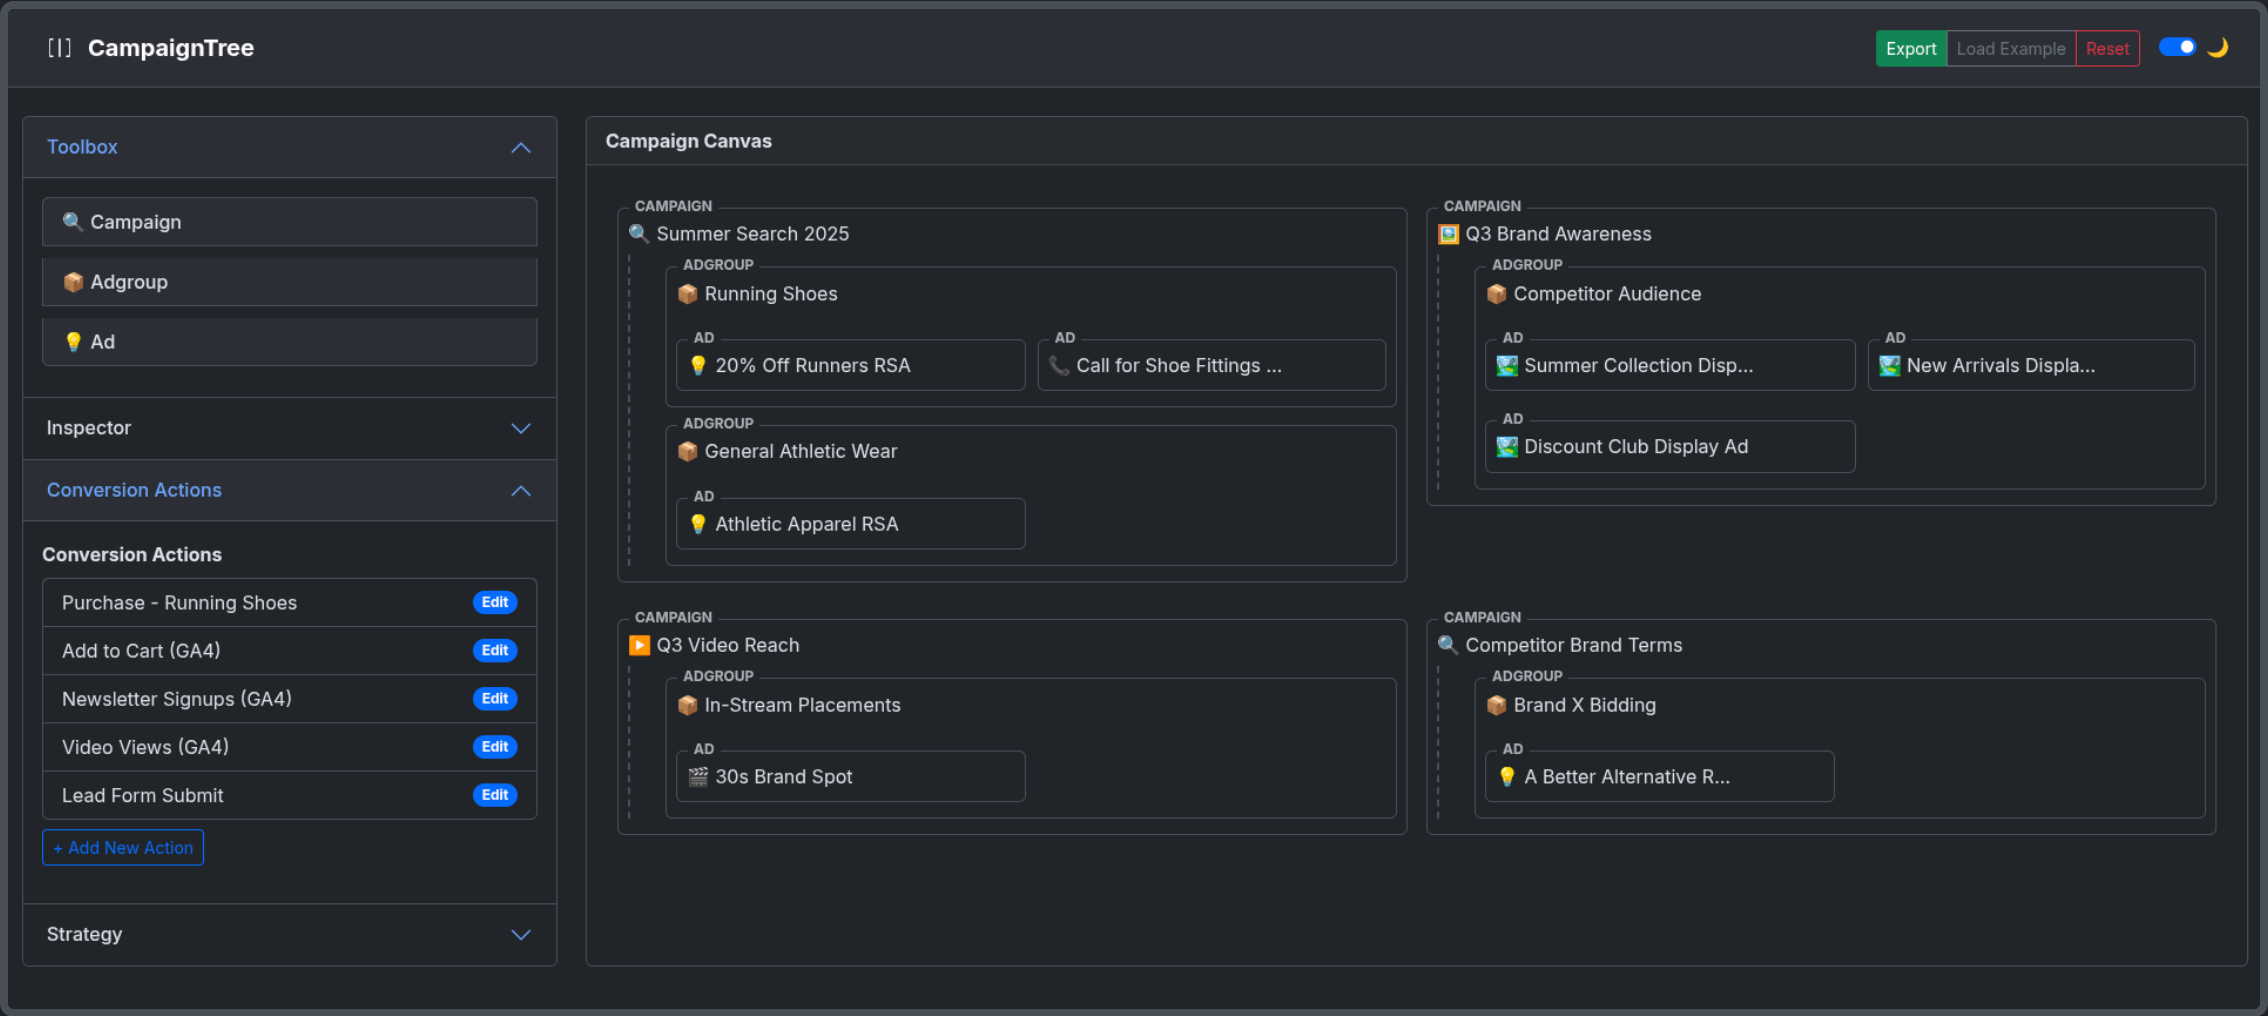Click the search icon beside Summer Search 2025
The height and width of the screenshot is (1016, 2268).
point(639,234)
